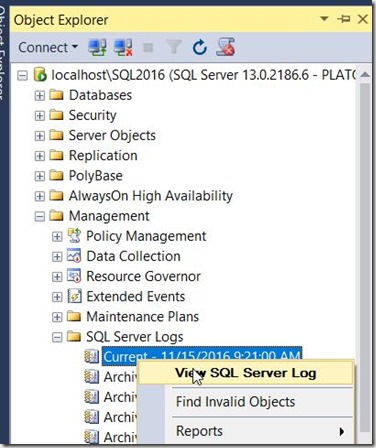
Task: Open the Object Explorer window position menu arrow
Action: coord(324,19)
